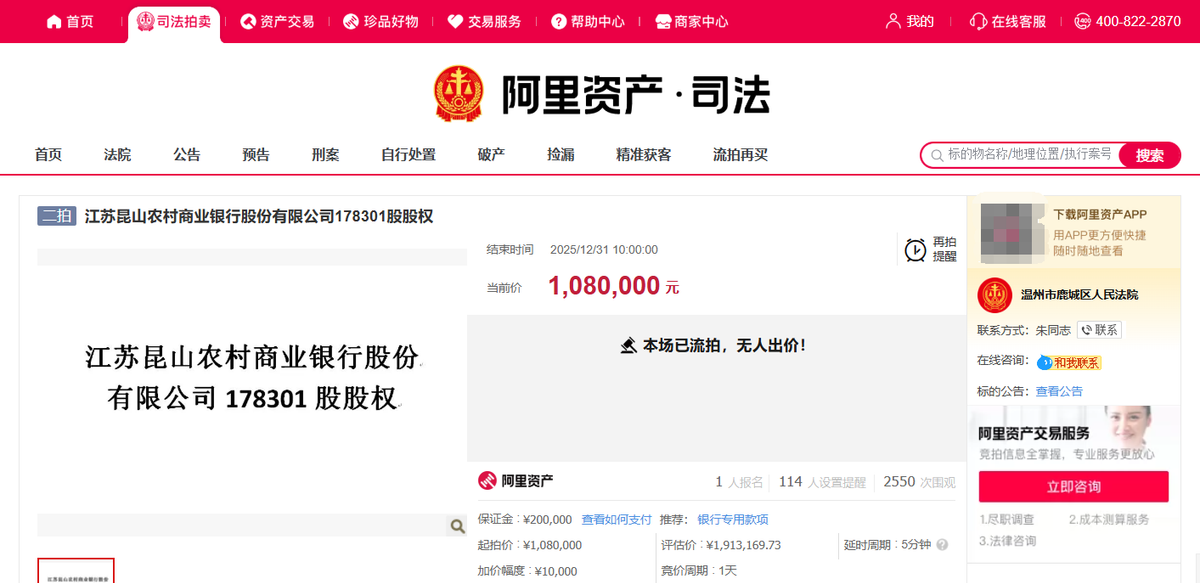Screen dimensions: 1200x583
Task: Select the item thumbnail below the main image
Action: (x=76, y=571)
